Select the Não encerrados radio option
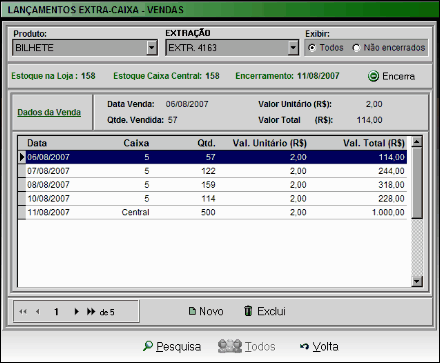Viewport: 440px width, 363px height. coord(356,48)
